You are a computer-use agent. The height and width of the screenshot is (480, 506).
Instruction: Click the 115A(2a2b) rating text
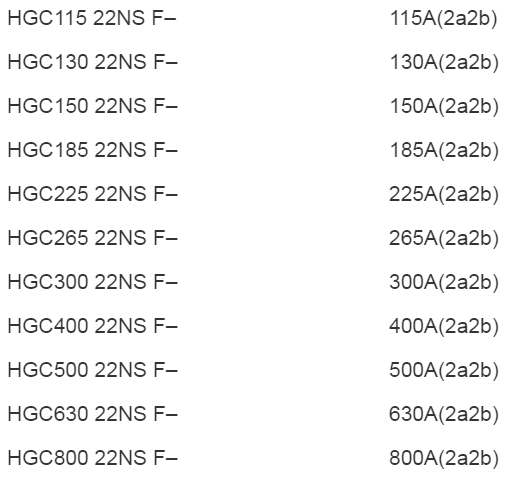point(444,18)
